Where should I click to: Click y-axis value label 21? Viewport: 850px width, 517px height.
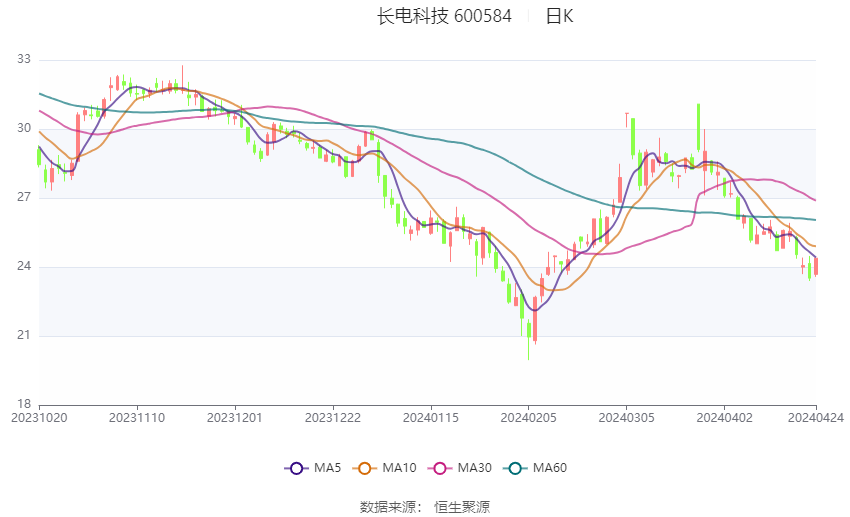point(24,335)
